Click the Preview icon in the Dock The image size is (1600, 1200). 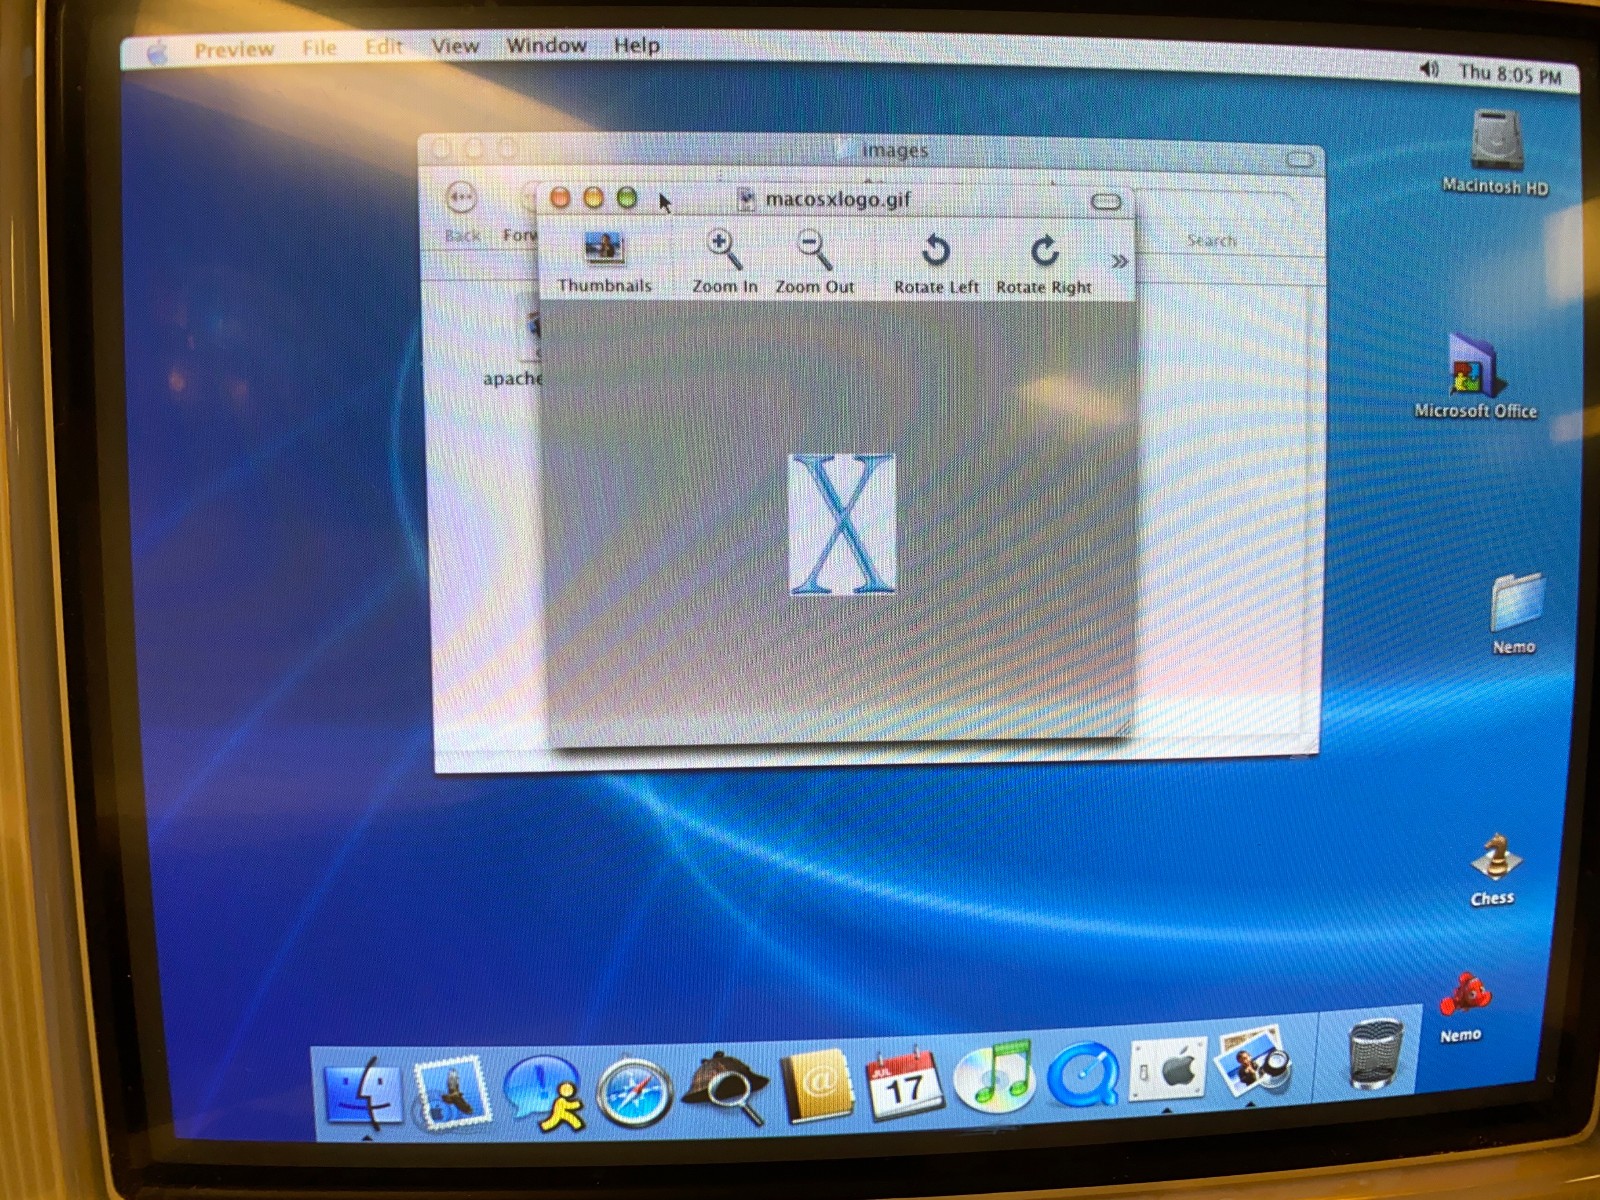(1251, 1061)
